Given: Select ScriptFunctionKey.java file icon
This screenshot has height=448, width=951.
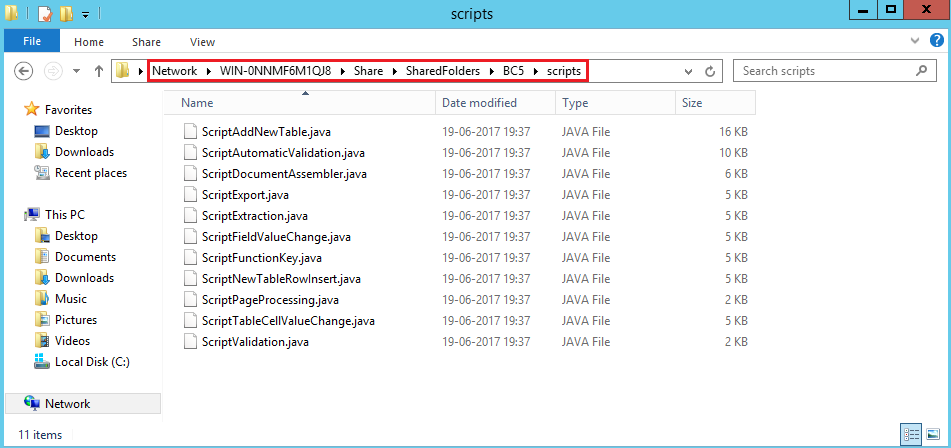Looking at the screenshot, I should (191, 258).
